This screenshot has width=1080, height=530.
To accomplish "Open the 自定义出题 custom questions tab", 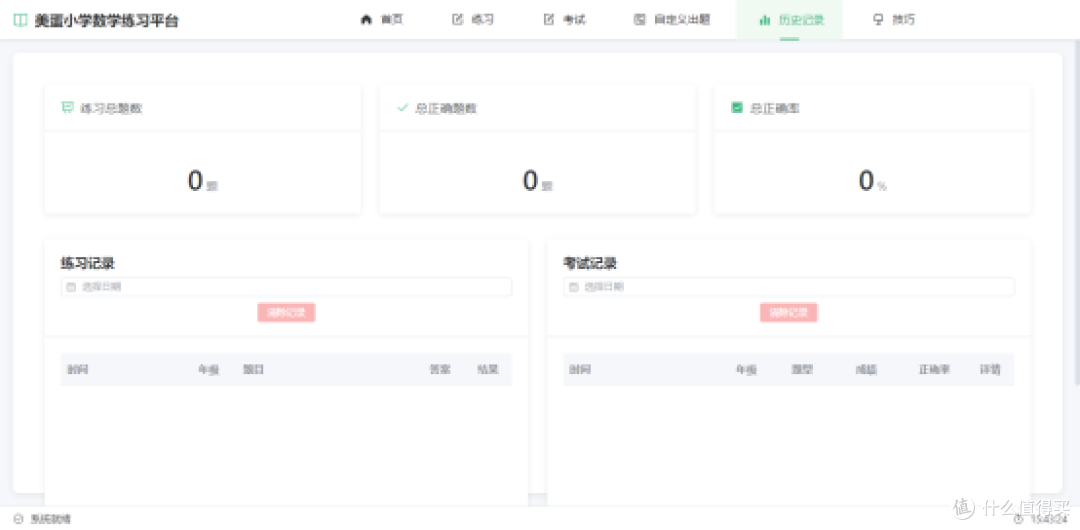I will [672, 19].
